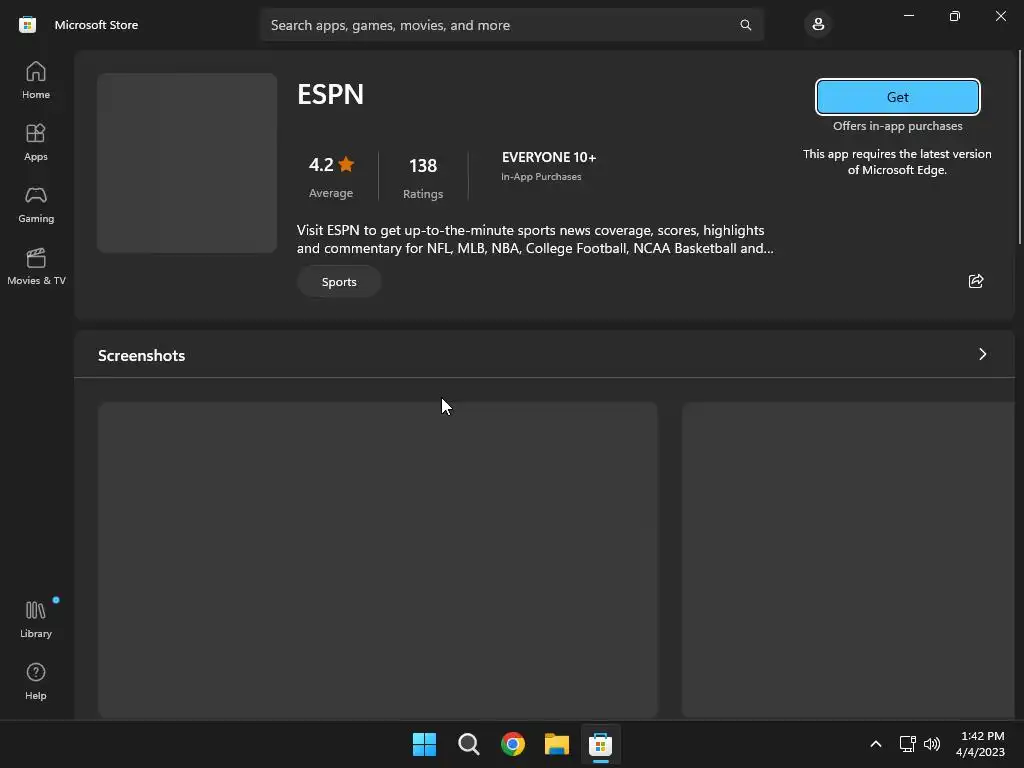The image size is (1024, 768).
Task: Restore down the Microsoft Store window
Action: coord(955,16)
